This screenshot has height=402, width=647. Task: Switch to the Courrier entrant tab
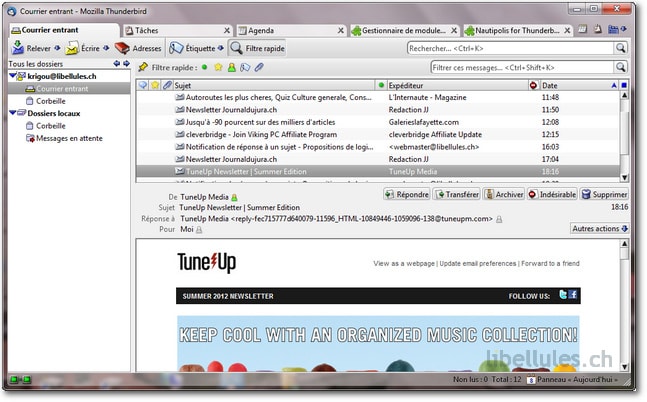pyautogui.click(x=64, y=30)
